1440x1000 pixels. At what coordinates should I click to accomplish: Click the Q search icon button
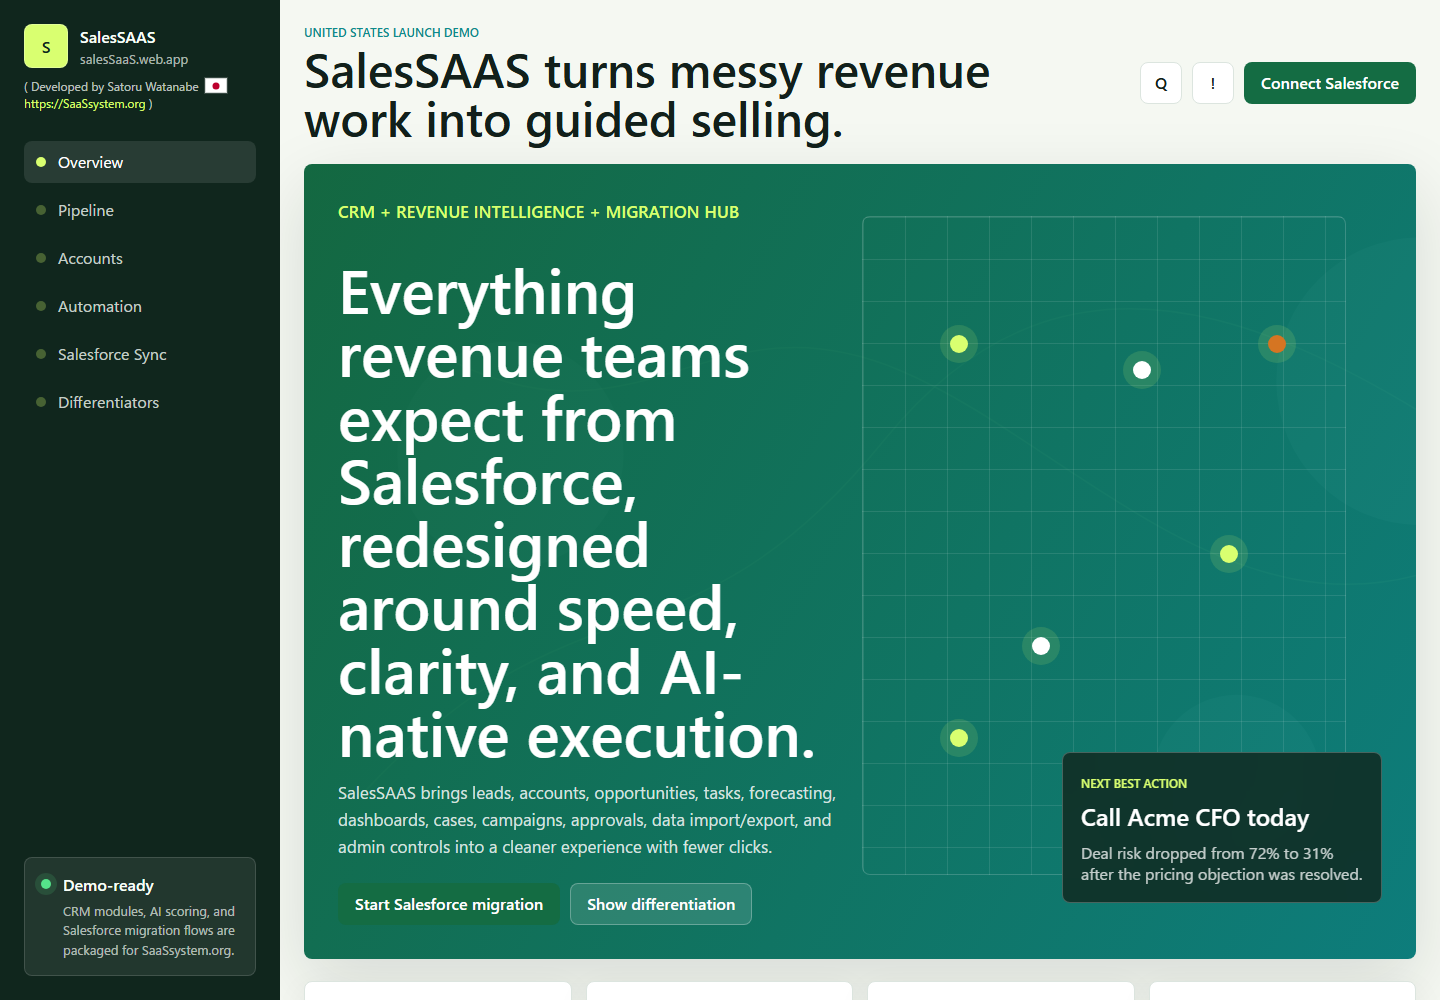[1161, 83]
